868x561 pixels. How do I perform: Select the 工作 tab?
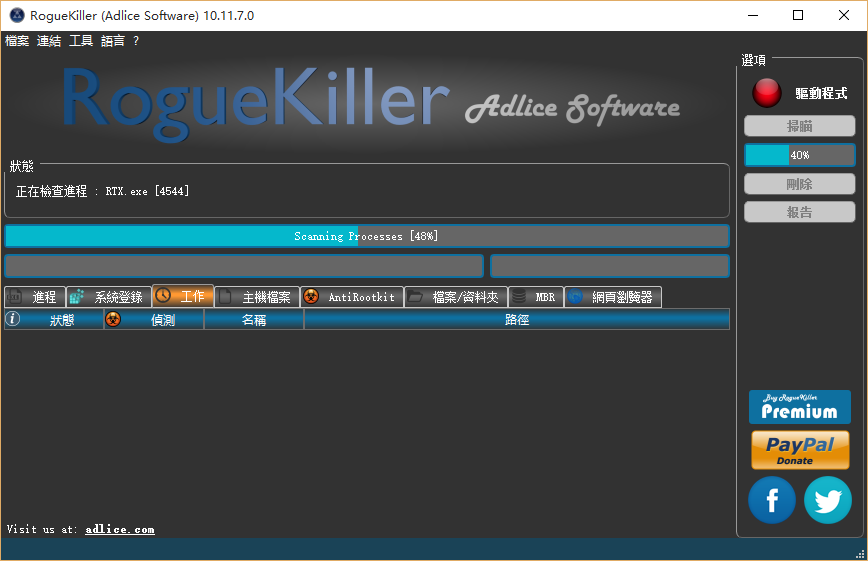tap(183, 296)
